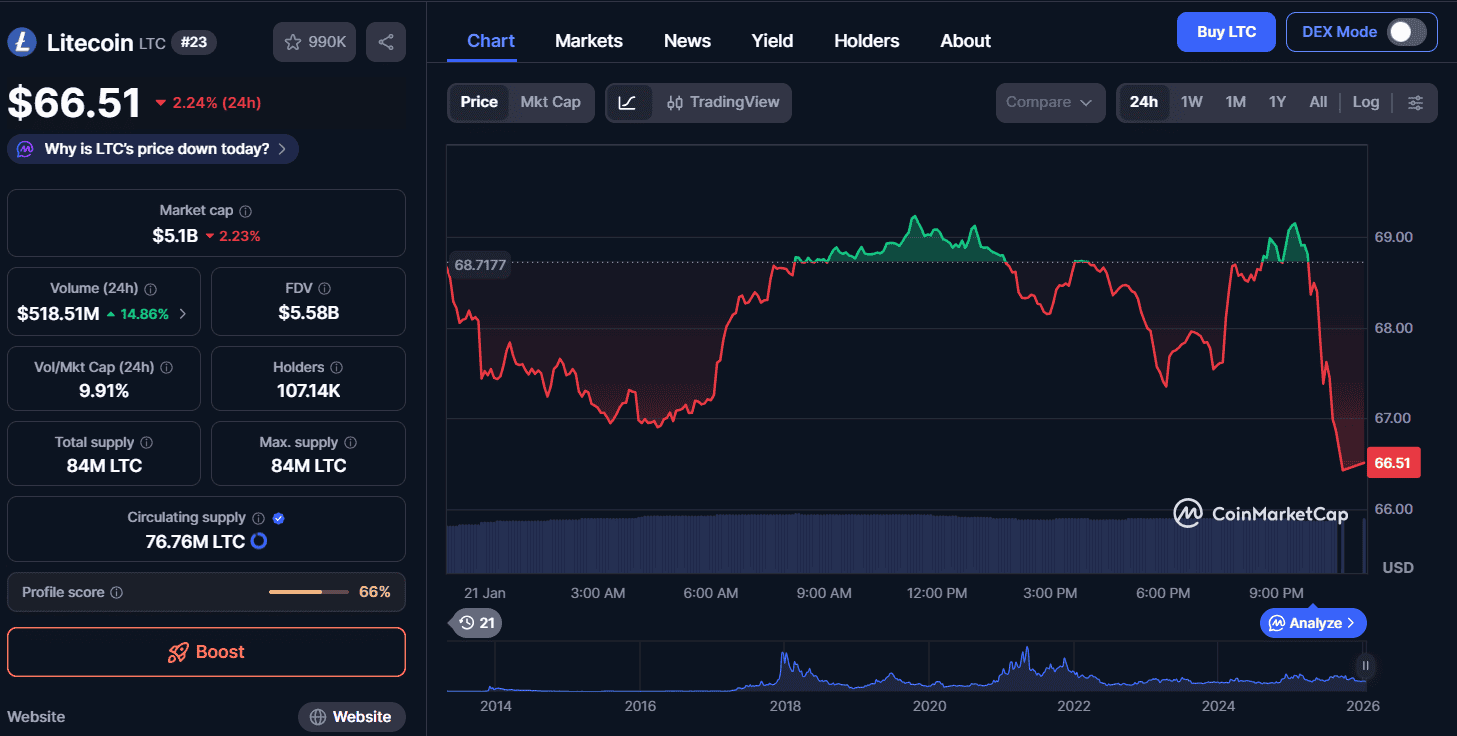Select the line chart view icon

click(628, 102)
